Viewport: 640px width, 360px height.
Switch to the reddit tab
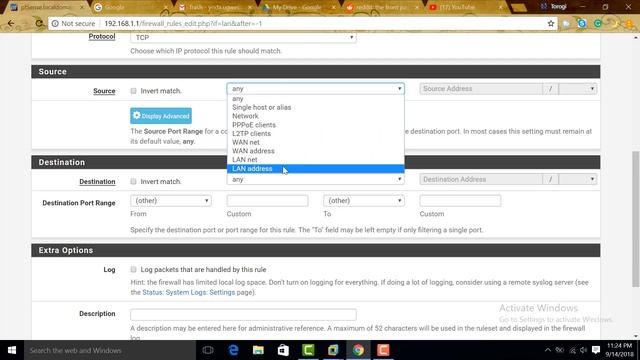[x=382, y=7]
